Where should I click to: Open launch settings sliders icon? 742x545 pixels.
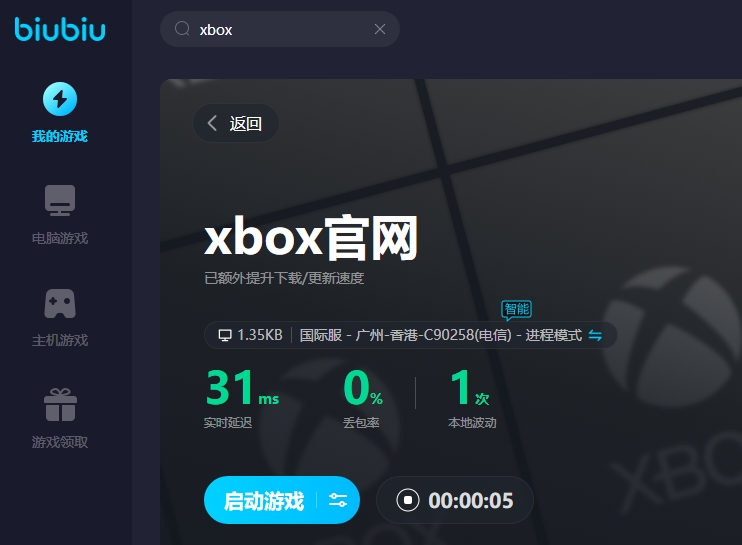[x=338, y=500]
